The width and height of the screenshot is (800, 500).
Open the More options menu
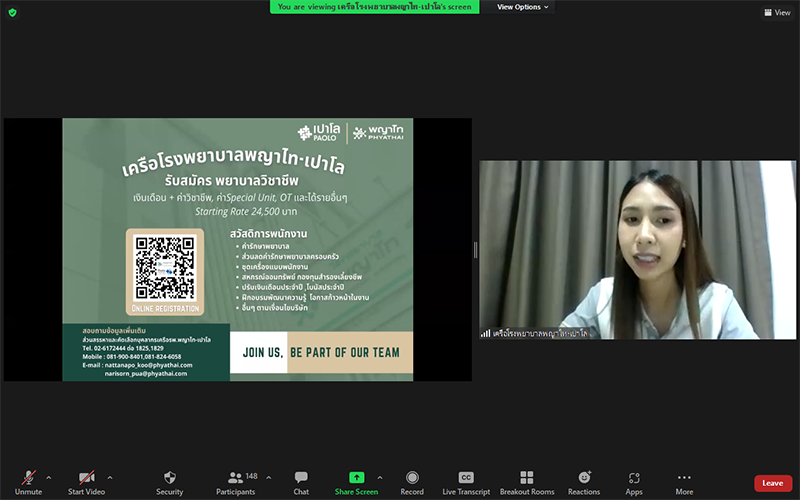click(684, 483)
